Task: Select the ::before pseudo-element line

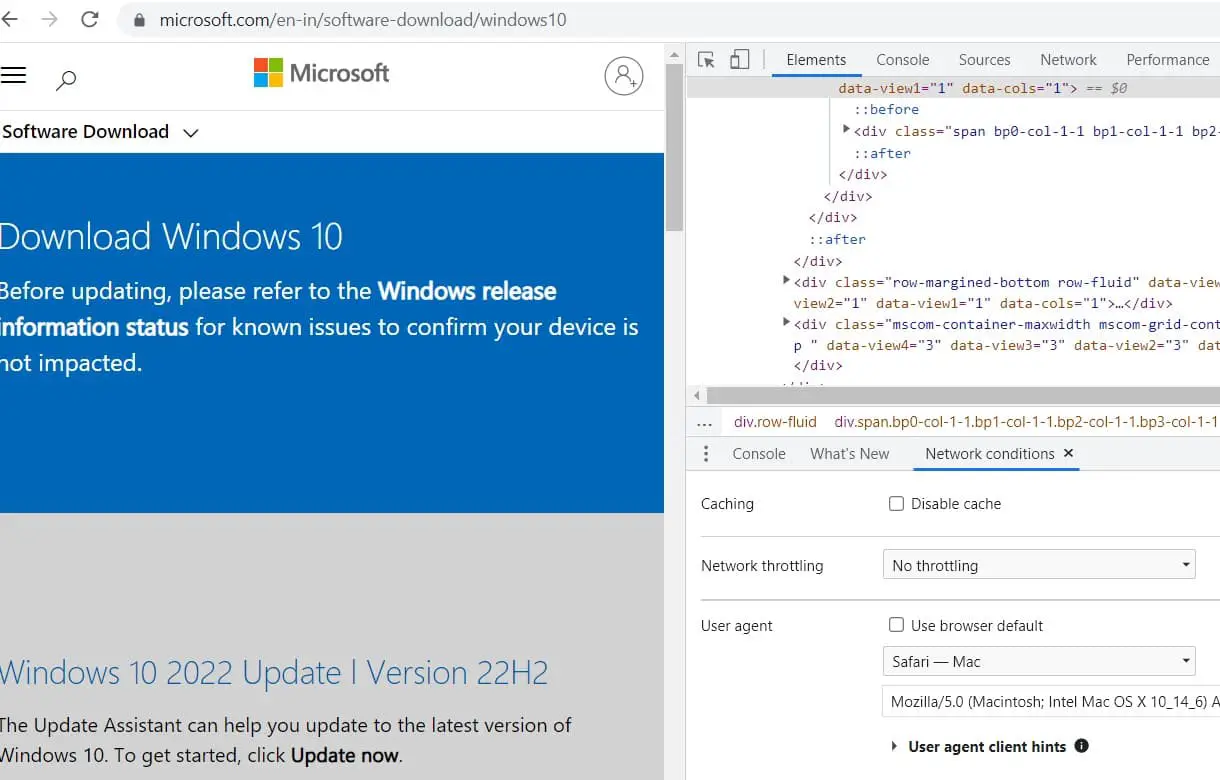Action: pos(886,109)
